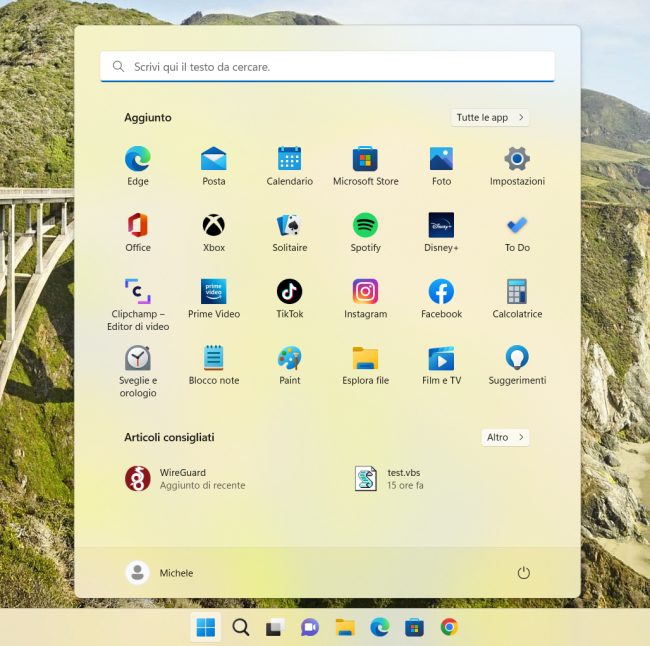The image size is (650, 646).
Task: Open Sveglie e orologio app
Action: coord(138,371)
